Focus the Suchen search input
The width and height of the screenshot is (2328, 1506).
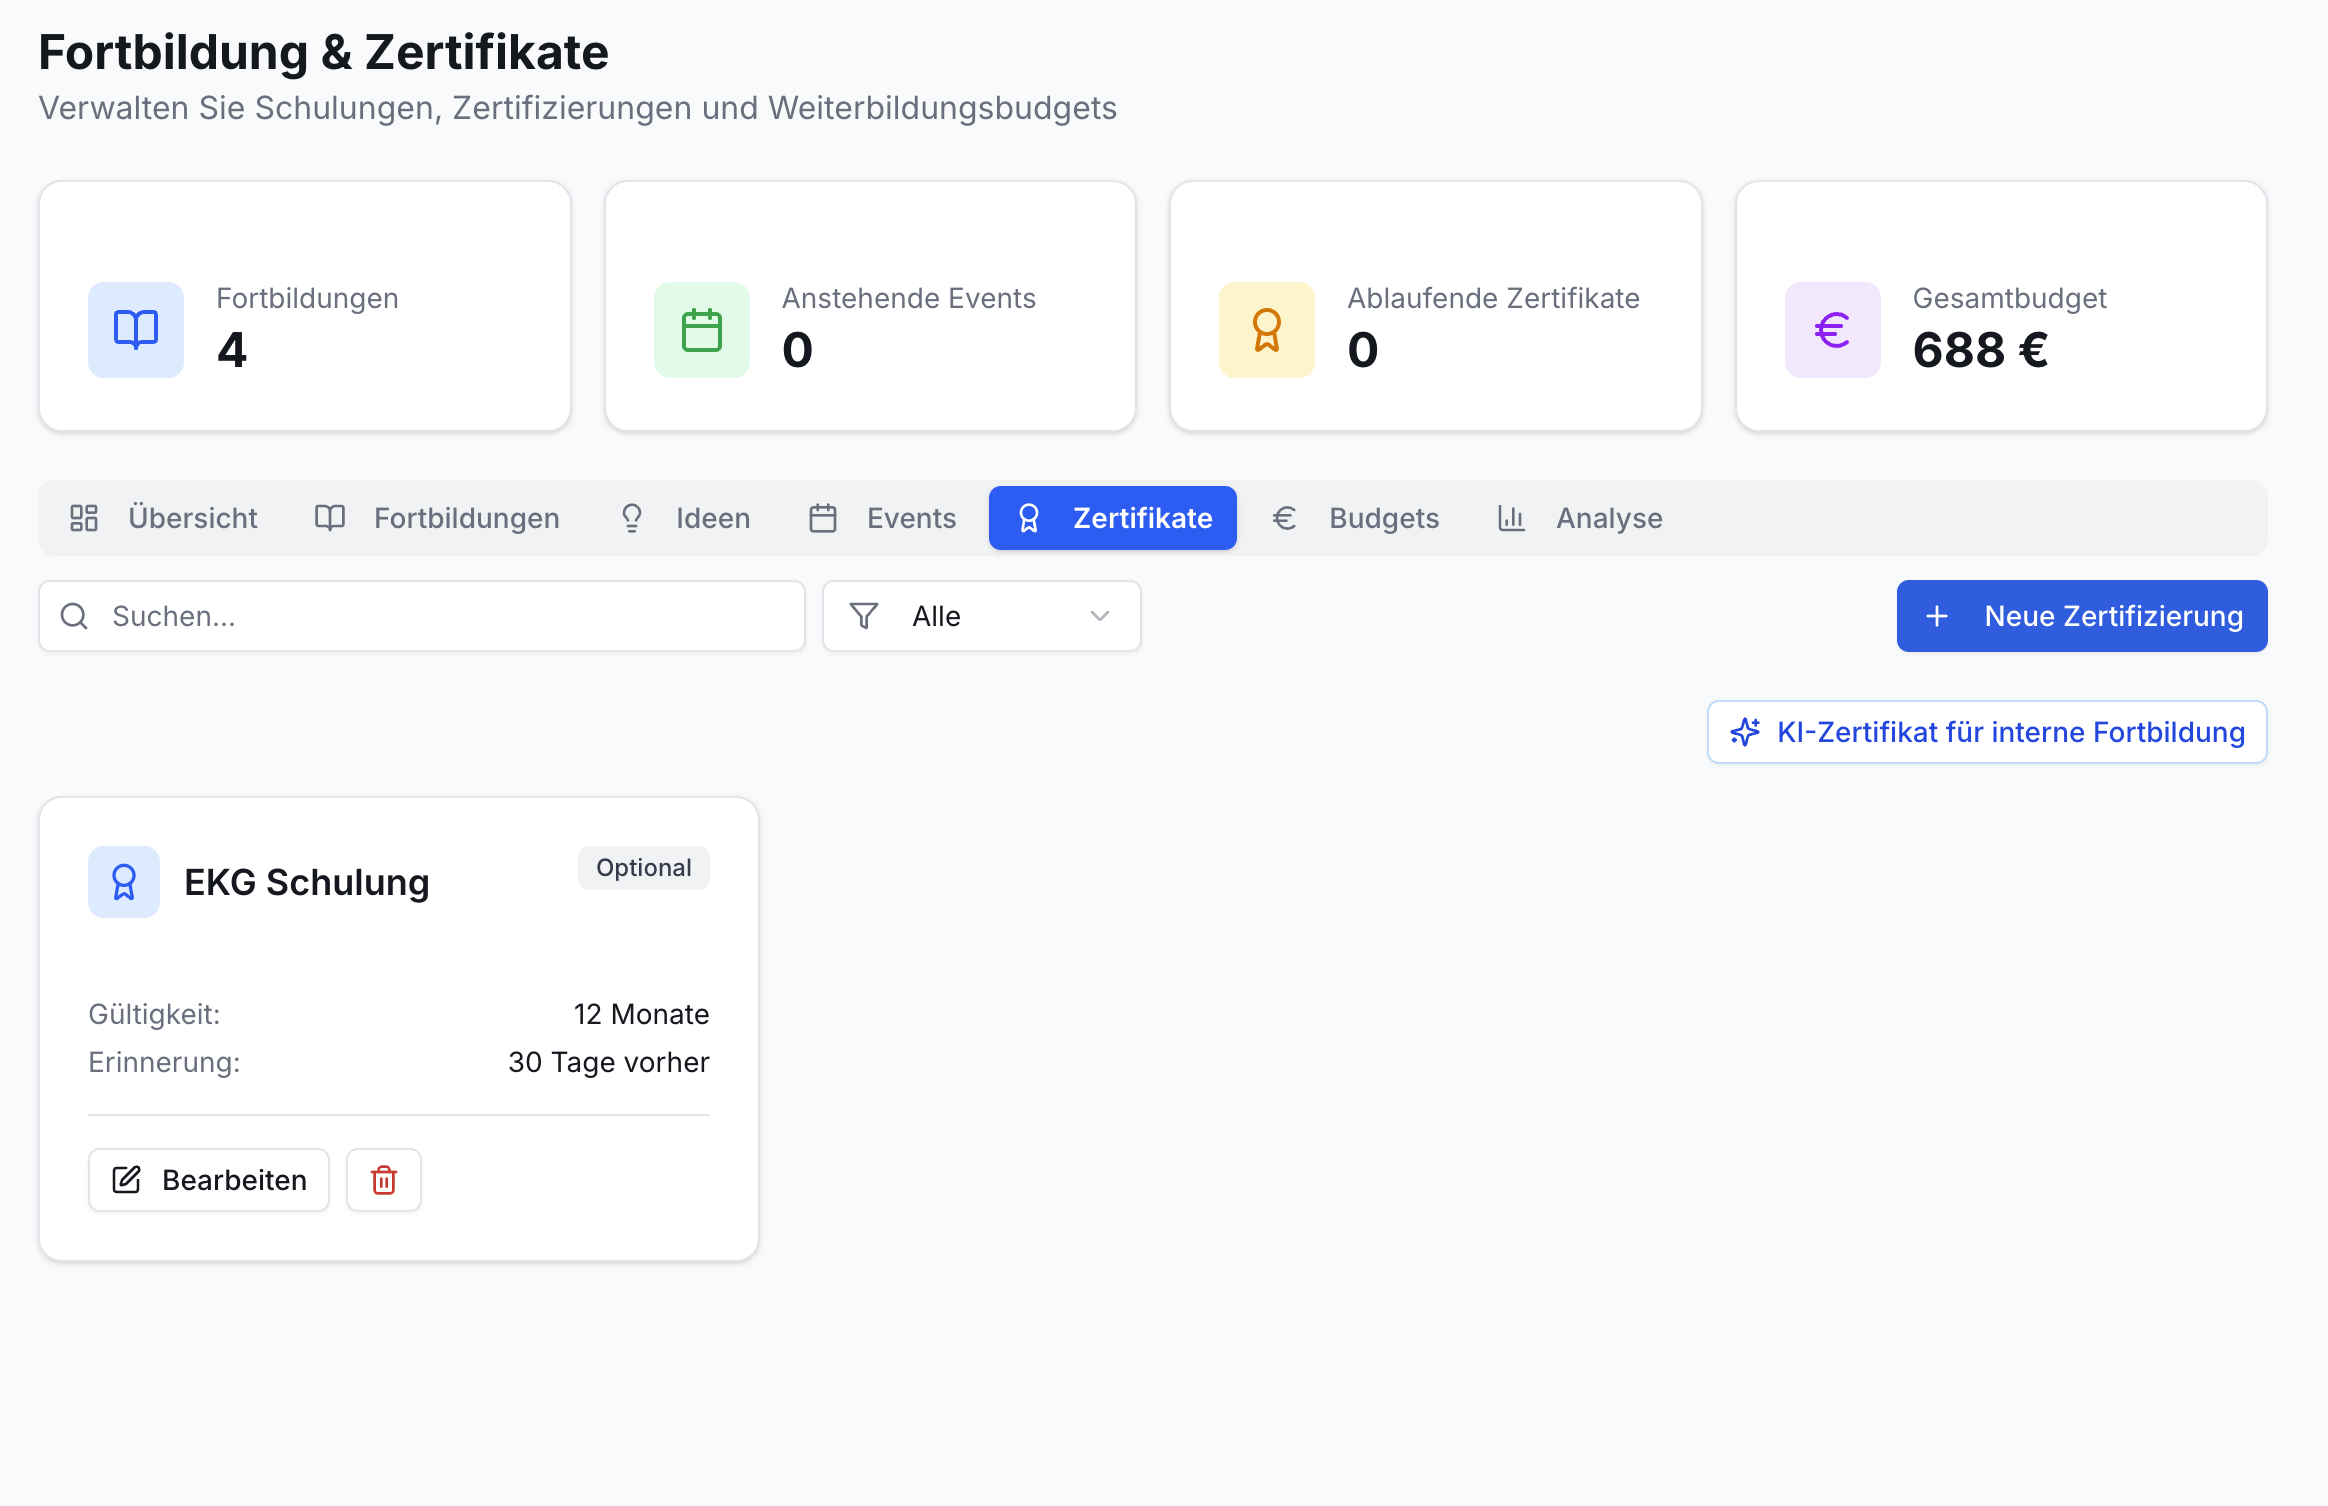coord(422,616)
